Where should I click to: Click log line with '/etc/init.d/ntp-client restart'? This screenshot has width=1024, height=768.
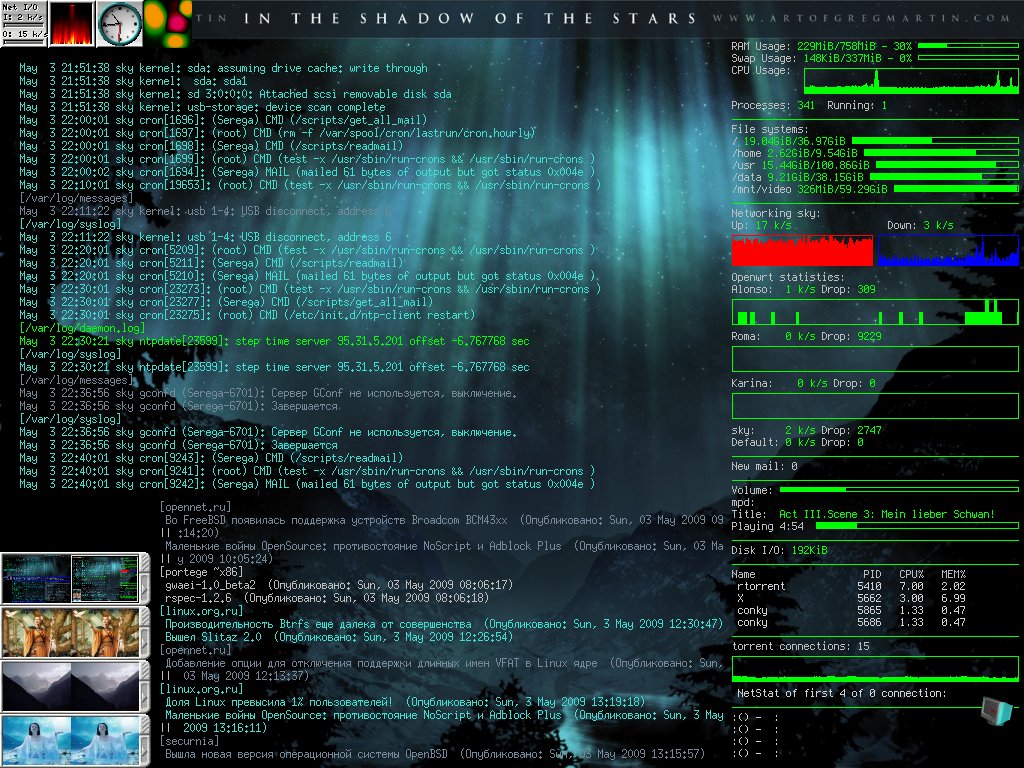point(248,315)
